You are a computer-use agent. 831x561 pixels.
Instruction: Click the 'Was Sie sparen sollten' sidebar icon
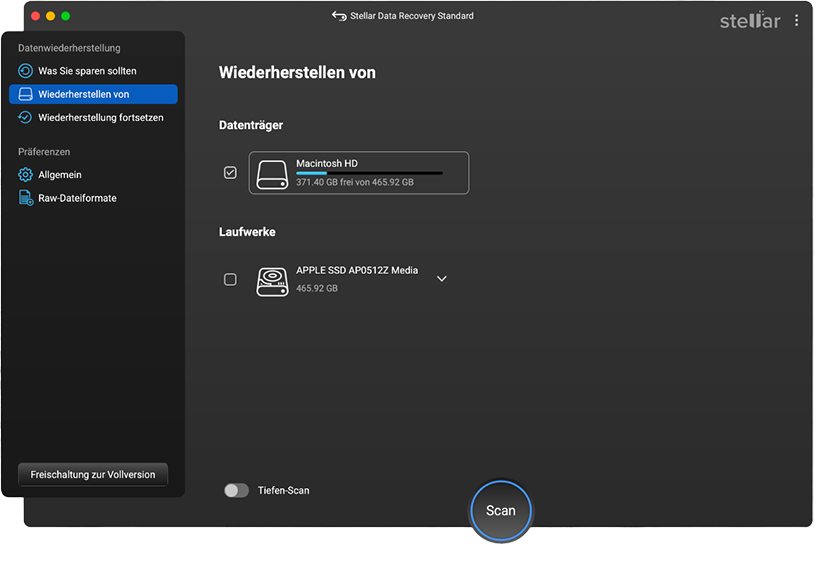coord(26,71)
